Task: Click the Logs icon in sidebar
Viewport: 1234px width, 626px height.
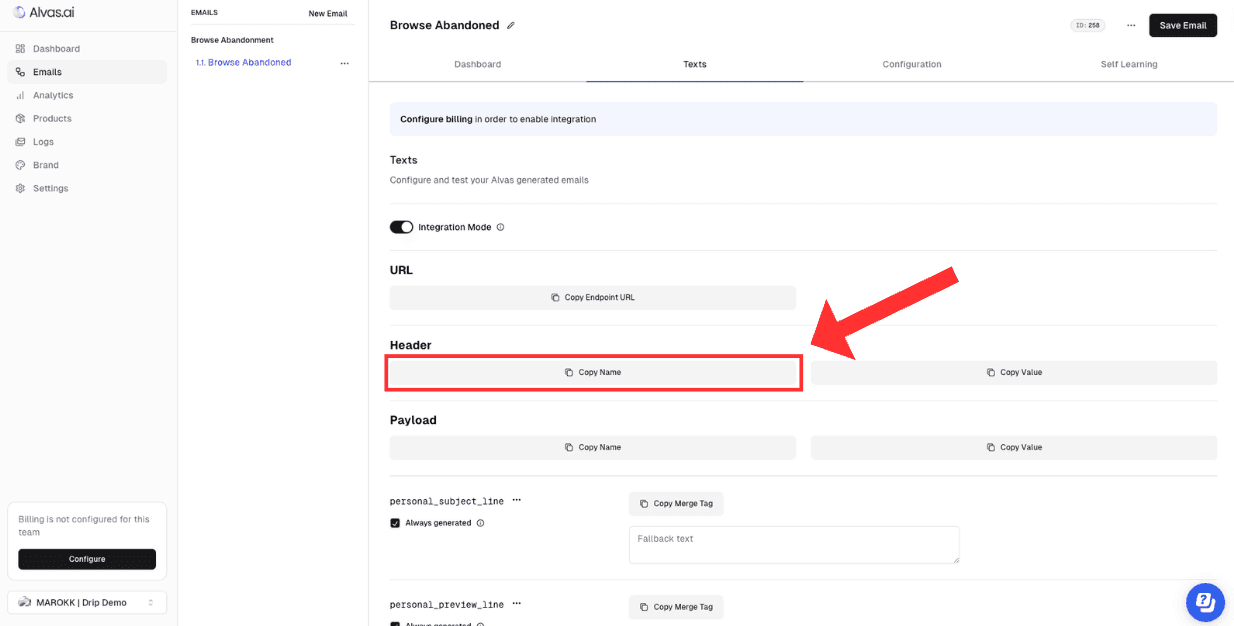Action: point(20,142)
